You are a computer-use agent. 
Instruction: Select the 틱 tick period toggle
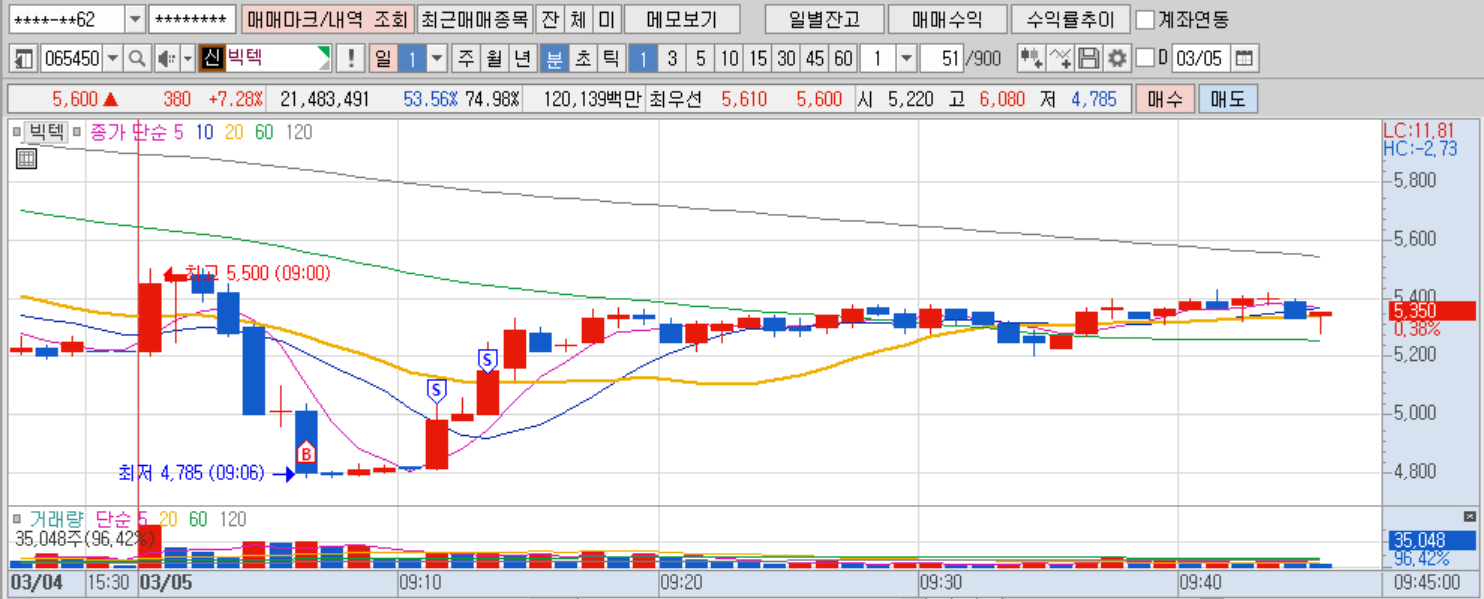(611, 59)
